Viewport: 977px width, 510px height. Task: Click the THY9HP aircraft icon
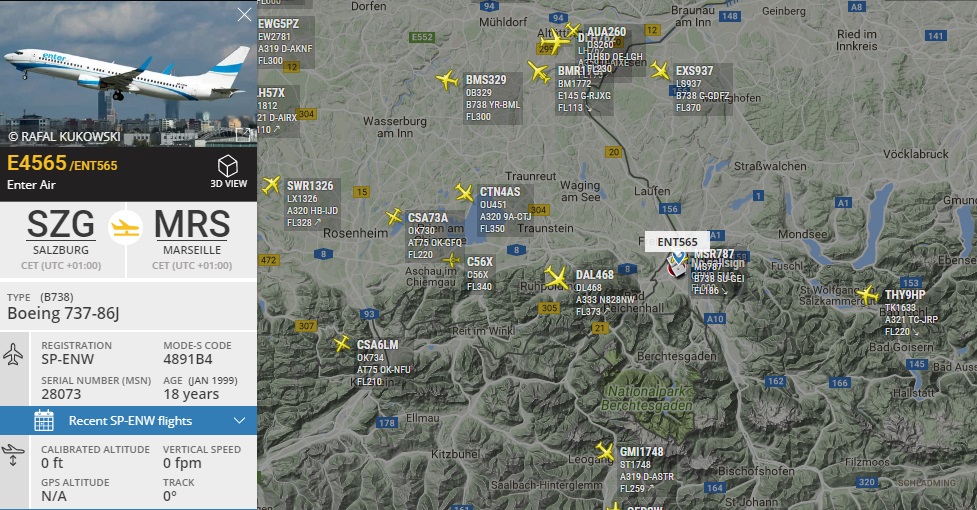tap(867, 294)
